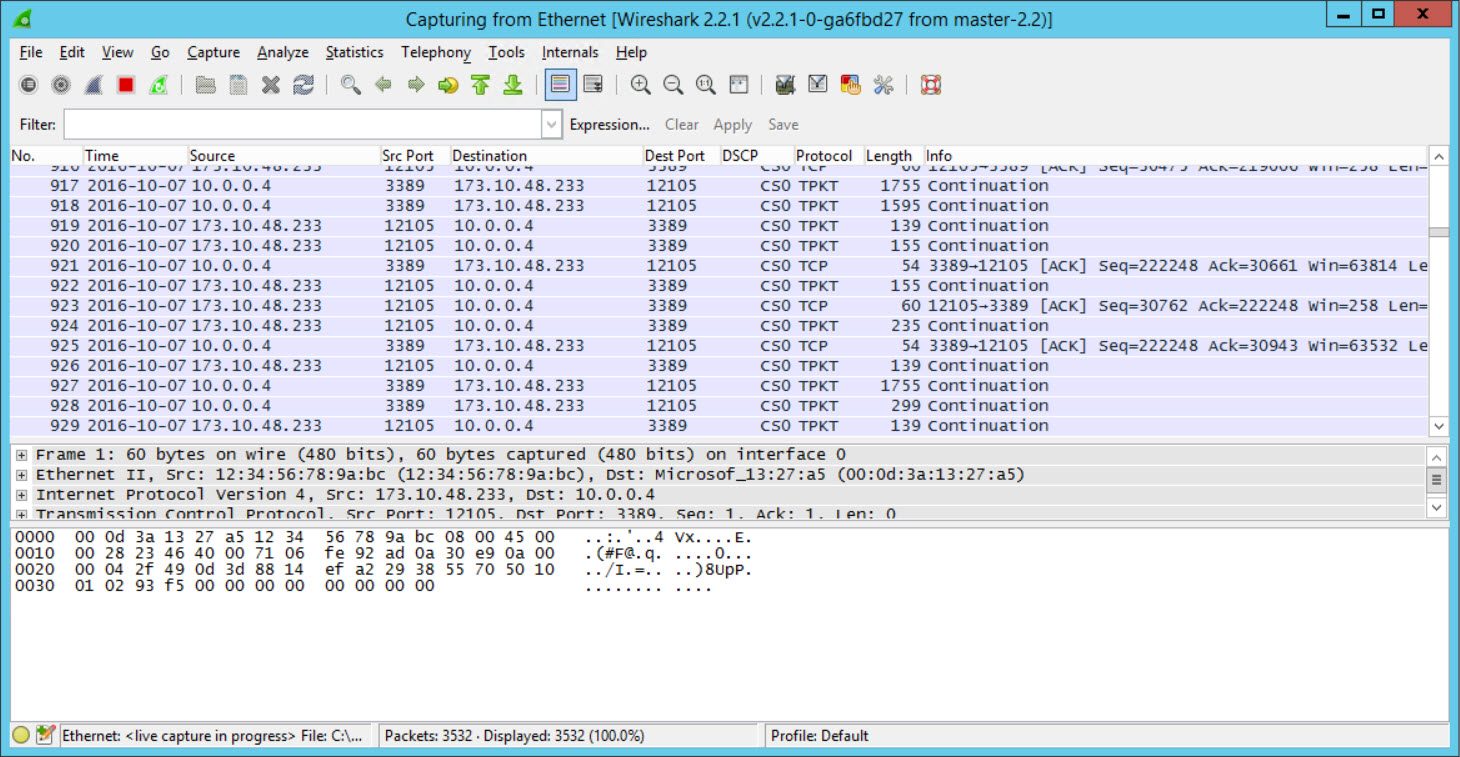The width and height of the screenshot is (1460, 757).
Task: Close this capture file X icon
Action: (271, 85)
